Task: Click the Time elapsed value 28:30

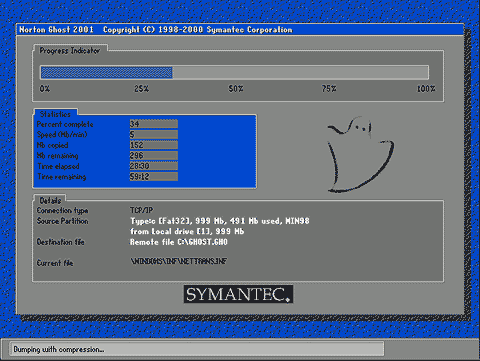Action: tap(154, 166)
